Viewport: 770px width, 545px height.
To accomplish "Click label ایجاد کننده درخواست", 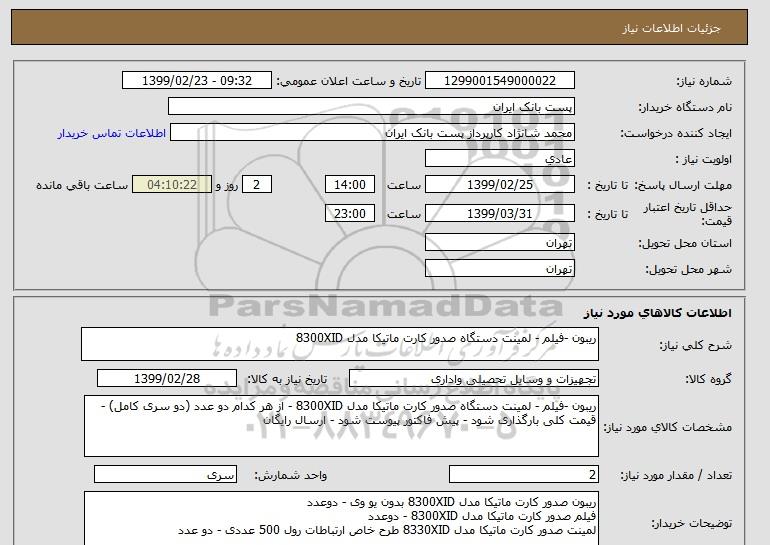I will pyautogui.click(x=676, y=133).
